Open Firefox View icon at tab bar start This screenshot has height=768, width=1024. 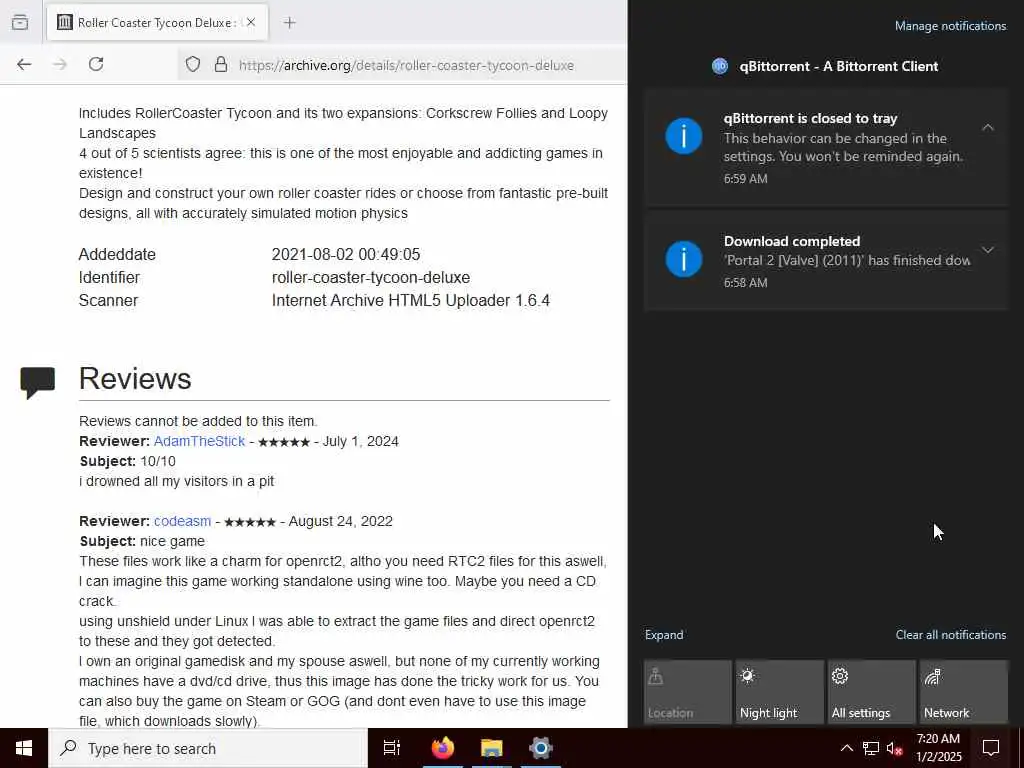tap(20, 22)
